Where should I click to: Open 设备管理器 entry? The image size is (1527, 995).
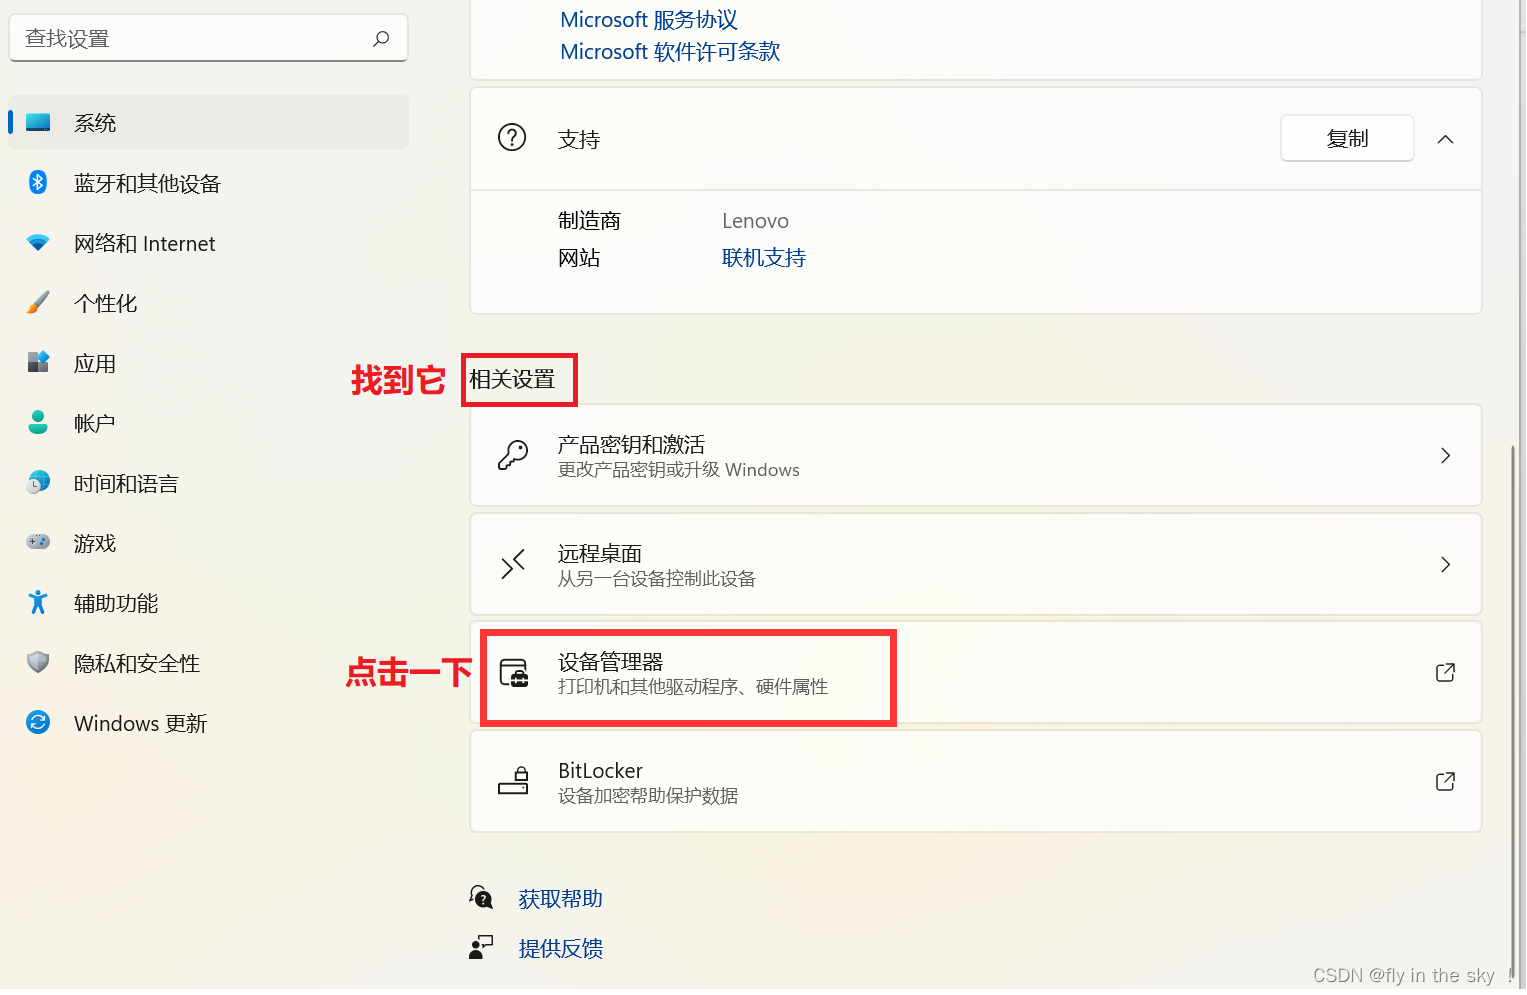(x=976, y=672)
